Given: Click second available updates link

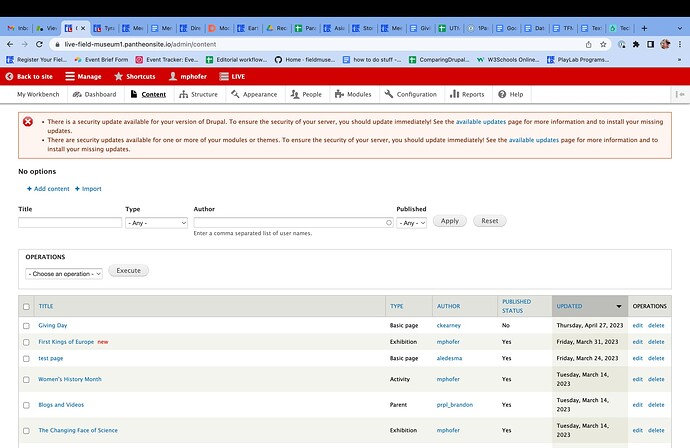Looking at the screenshot, I should click(x=534, y=140).
